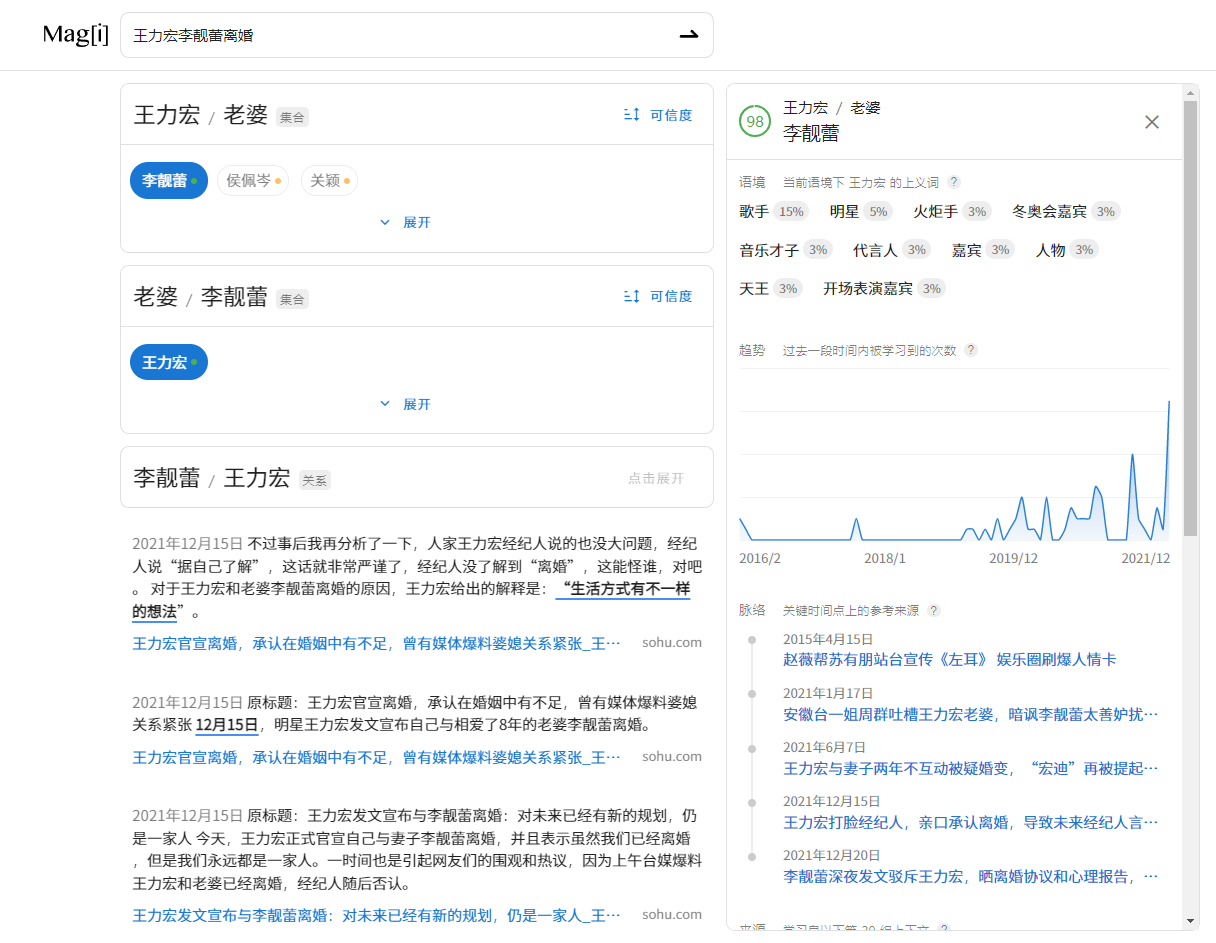
Task: Click inside the search input field
Action: 400,35
